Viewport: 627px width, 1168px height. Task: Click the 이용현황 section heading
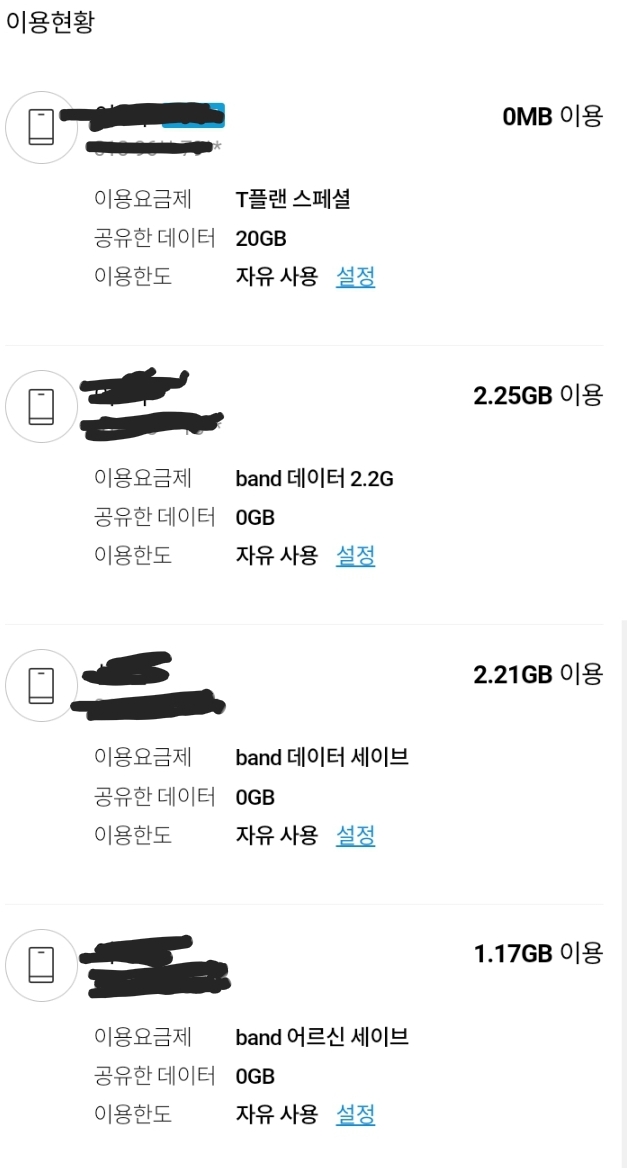[x=50, y=23]
